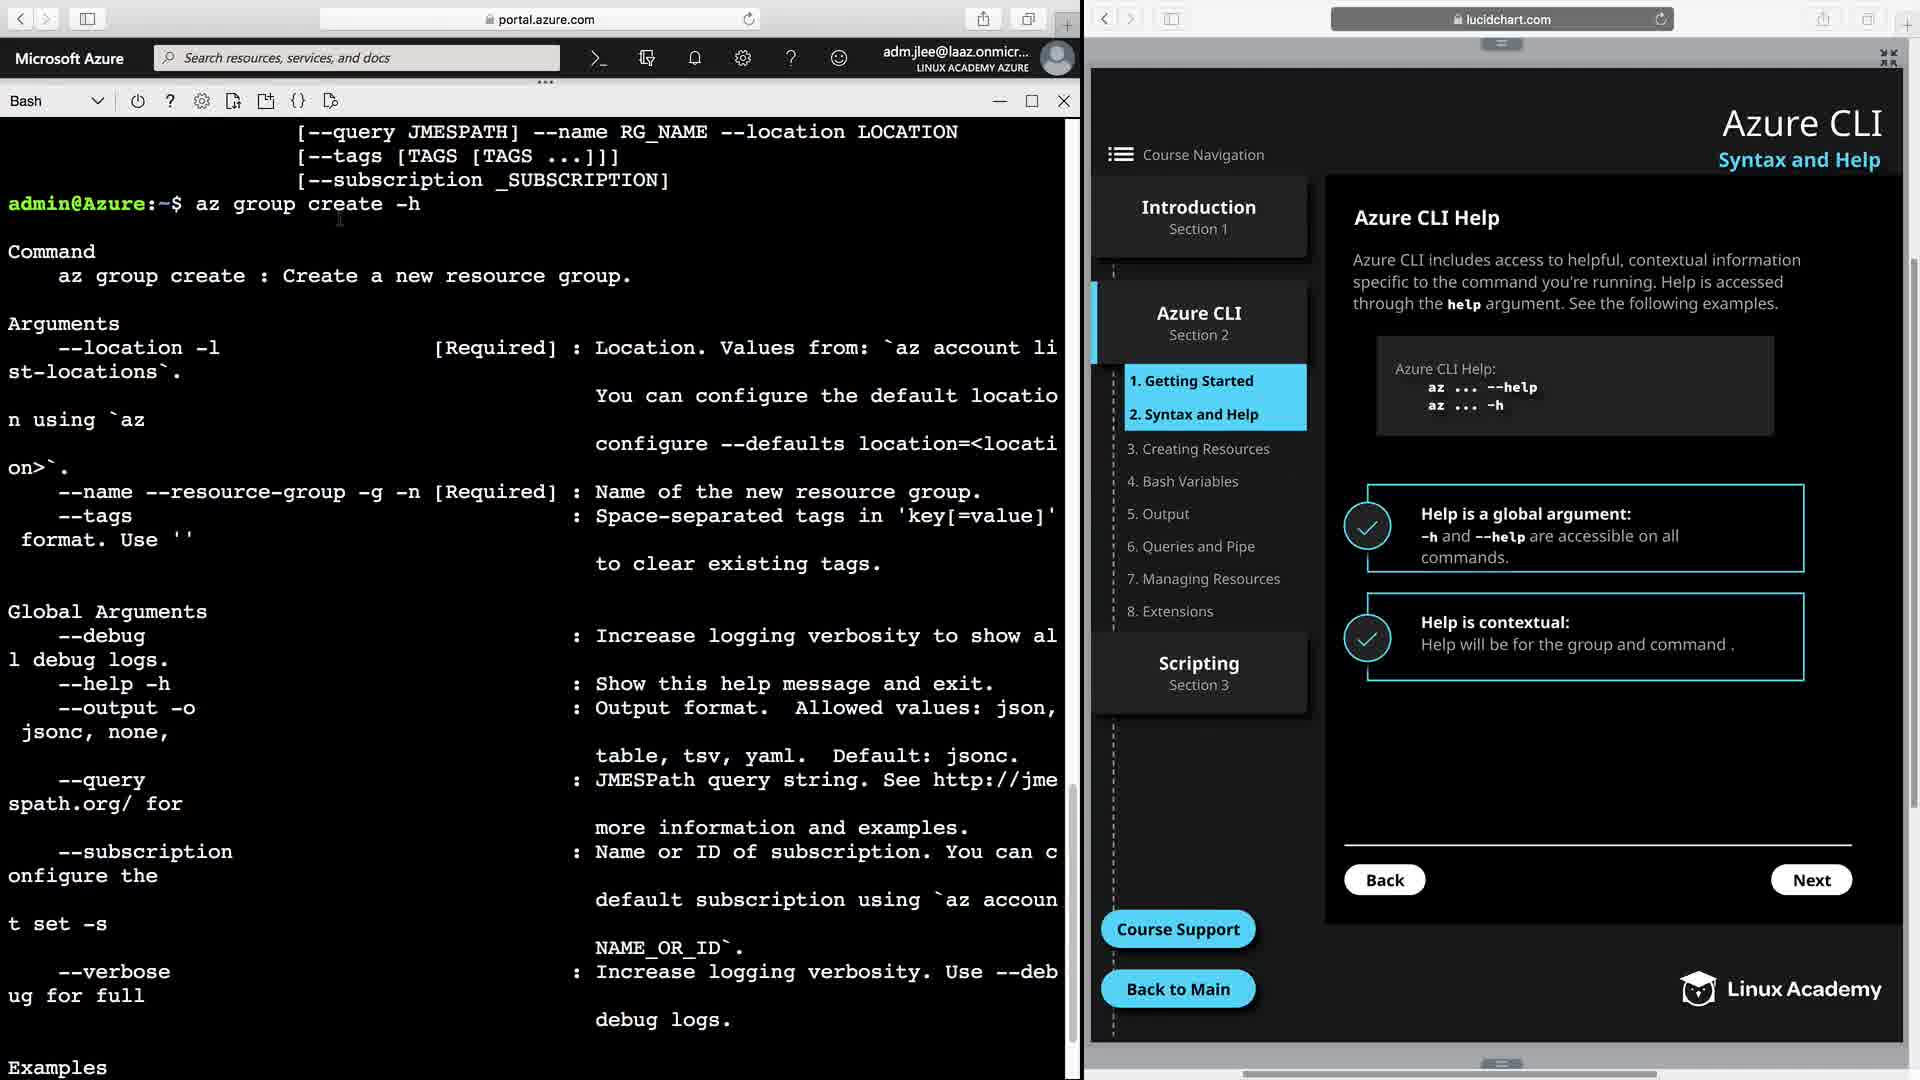1920x1080 pixels.
Task: Open Cloud Shell settings gear
Action: point(201,101)
